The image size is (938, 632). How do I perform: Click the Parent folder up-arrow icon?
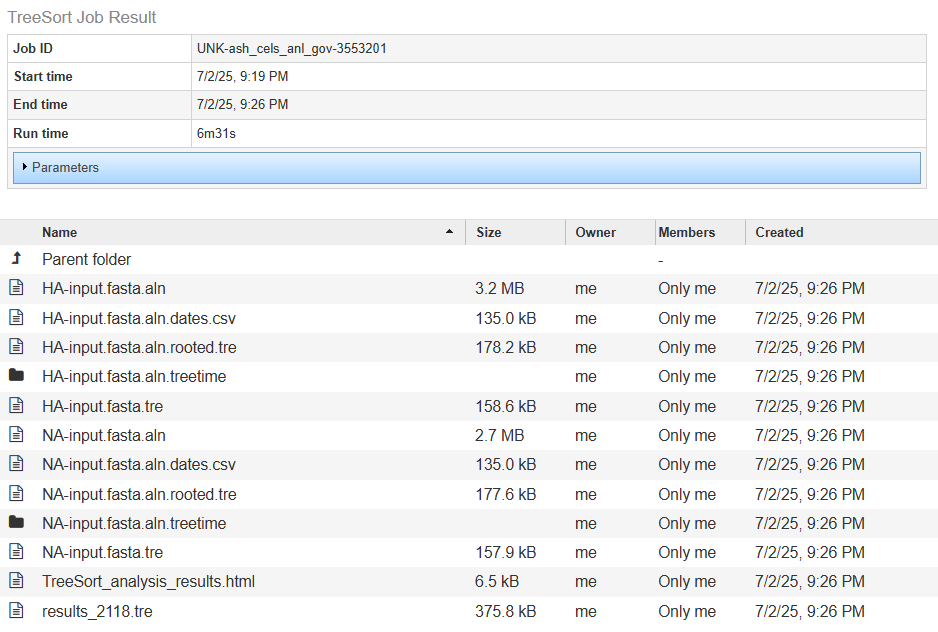(x=17, y=258)
